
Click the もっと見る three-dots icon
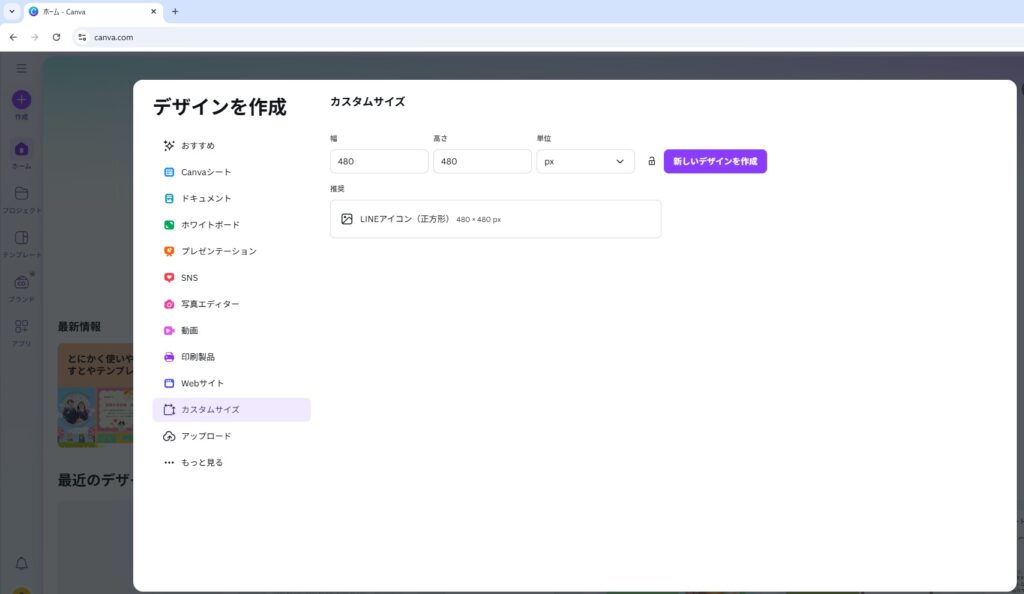click(x=168, y=463)
